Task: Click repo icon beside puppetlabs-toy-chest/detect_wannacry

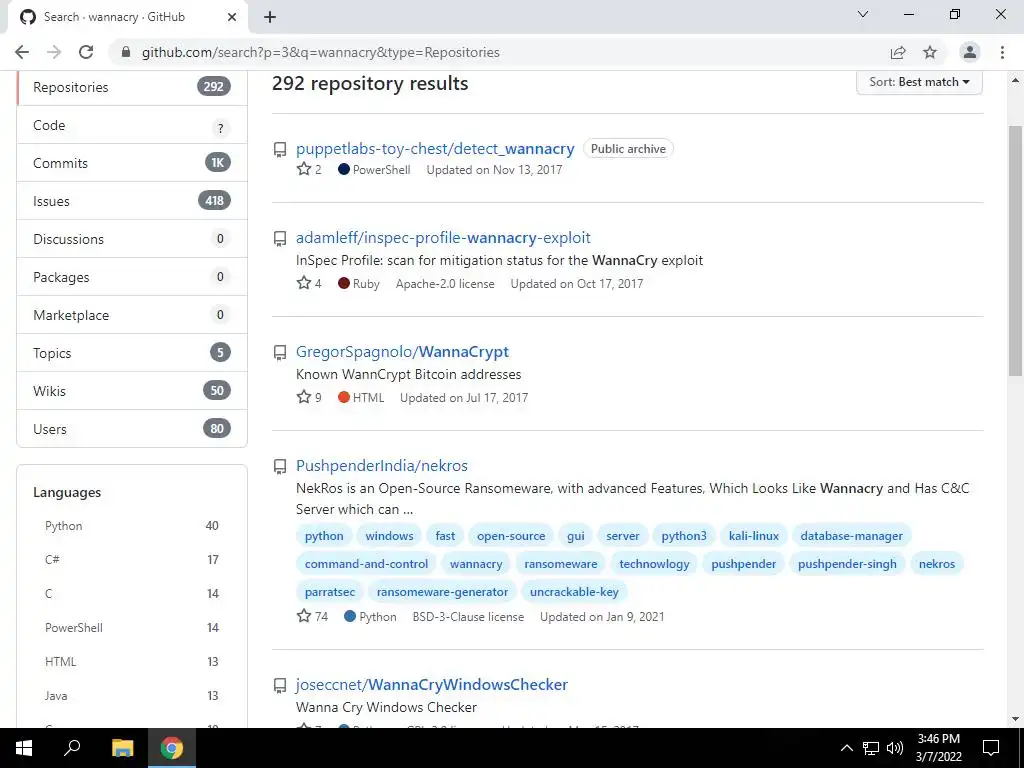Action: pos(280,150)
